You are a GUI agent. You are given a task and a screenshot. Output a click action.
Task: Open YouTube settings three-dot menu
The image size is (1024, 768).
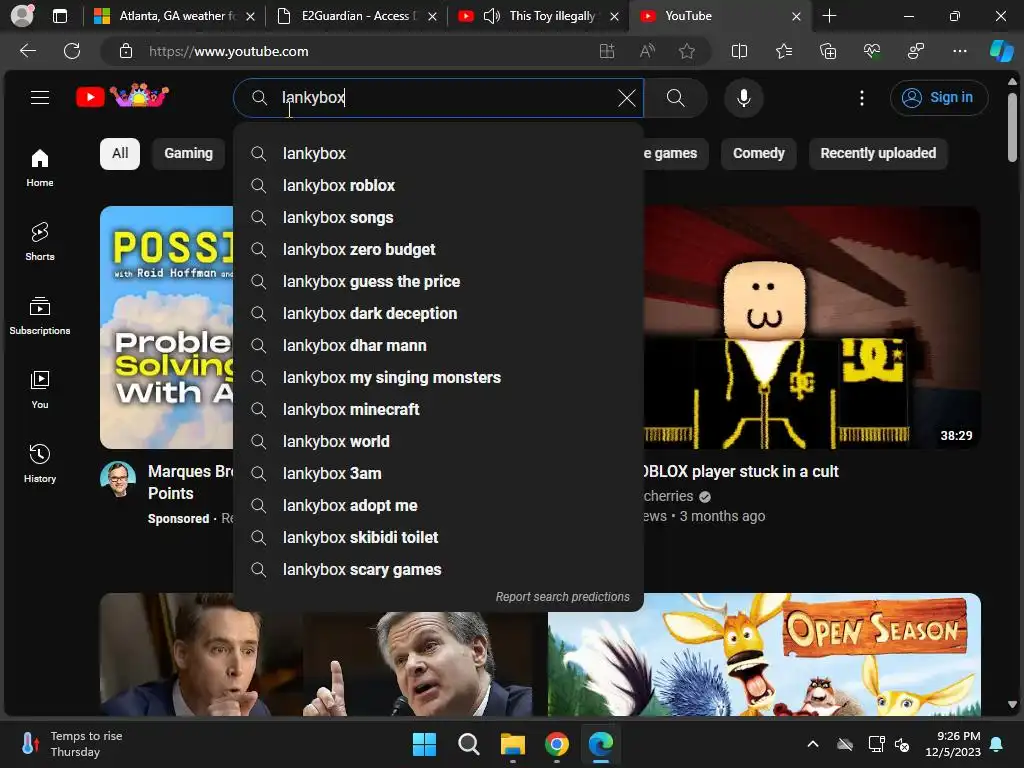pos(861,98)
